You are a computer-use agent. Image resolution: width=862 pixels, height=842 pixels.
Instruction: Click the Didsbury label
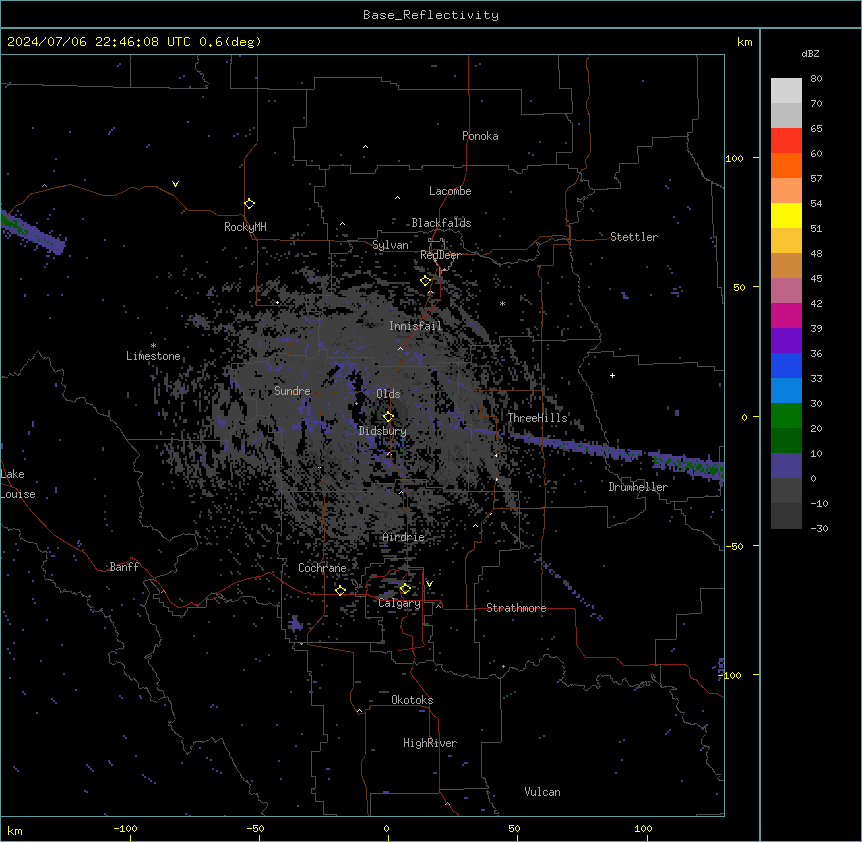[383, 431]
